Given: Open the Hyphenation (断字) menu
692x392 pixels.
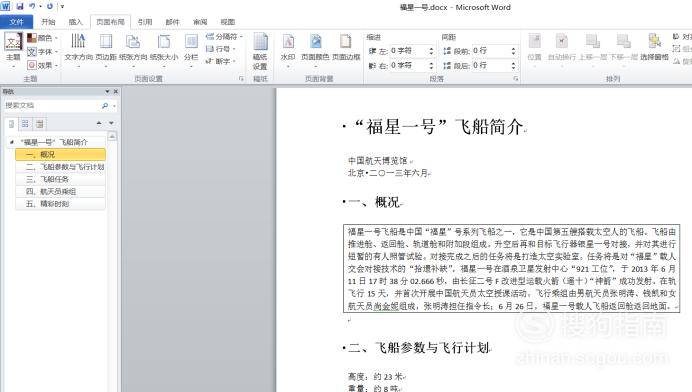Looking at the screenshot, I should click(x=221, y=61).
